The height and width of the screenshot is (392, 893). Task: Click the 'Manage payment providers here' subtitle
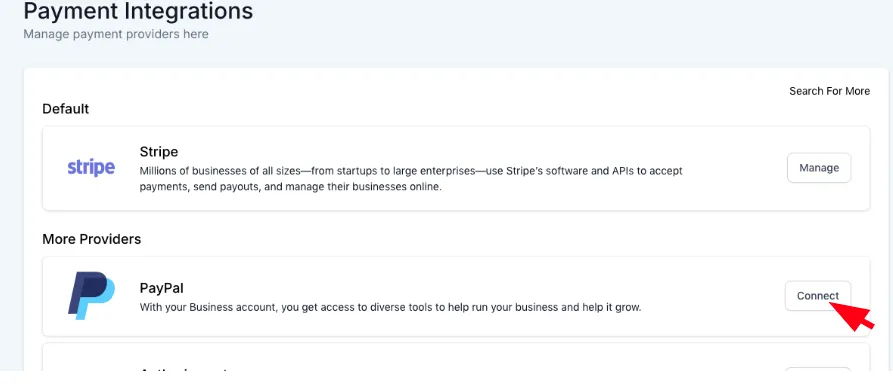tap(116, 34)
